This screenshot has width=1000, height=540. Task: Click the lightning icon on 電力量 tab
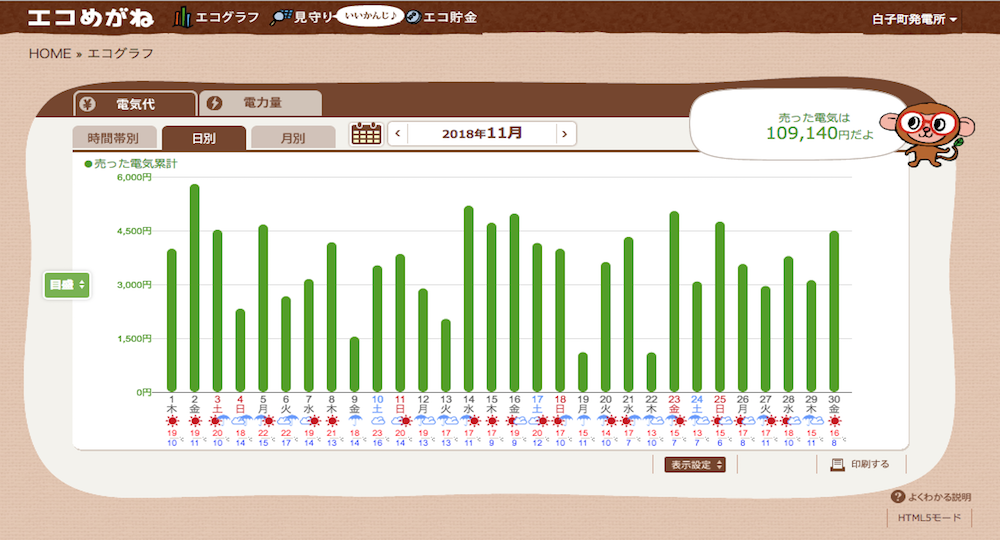click(214, 103)
